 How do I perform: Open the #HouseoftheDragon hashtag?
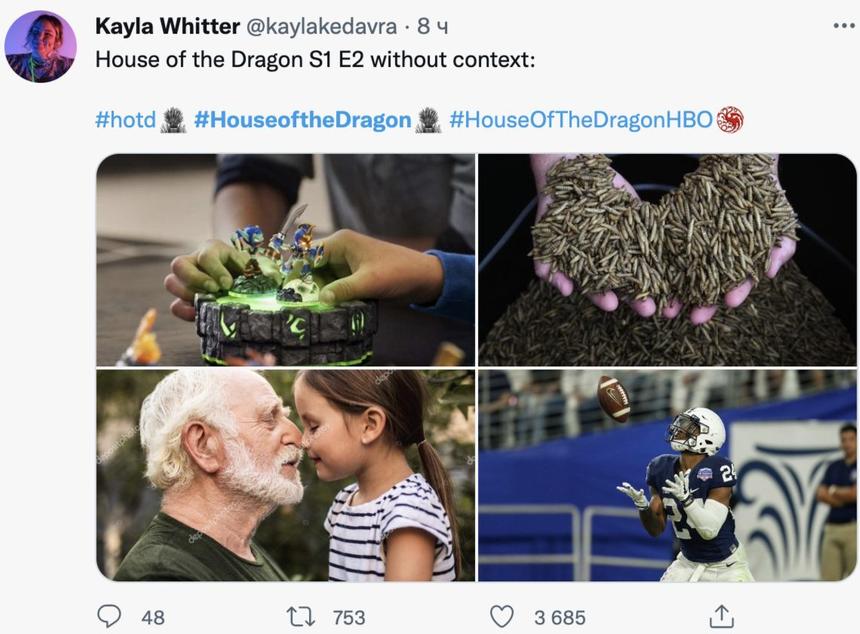coord(302,120)
